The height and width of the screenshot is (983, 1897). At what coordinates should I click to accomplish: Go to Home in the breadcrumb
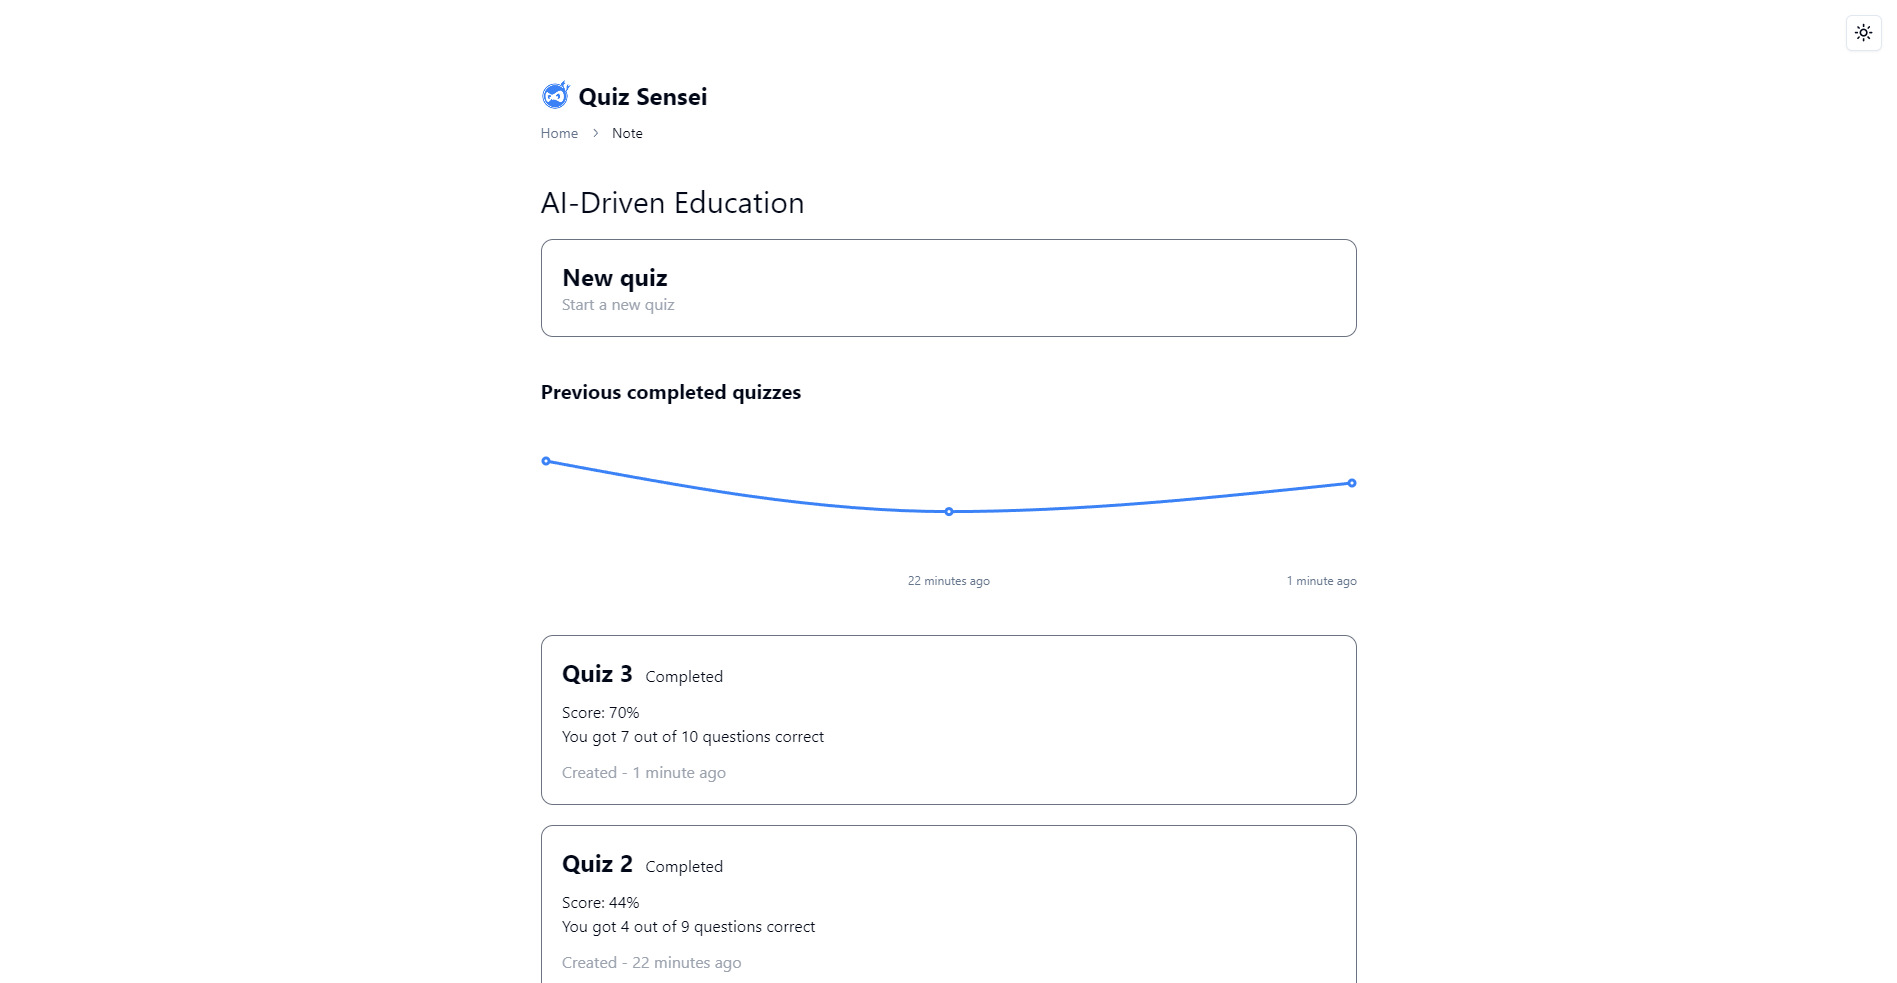(x=559, y=133)
